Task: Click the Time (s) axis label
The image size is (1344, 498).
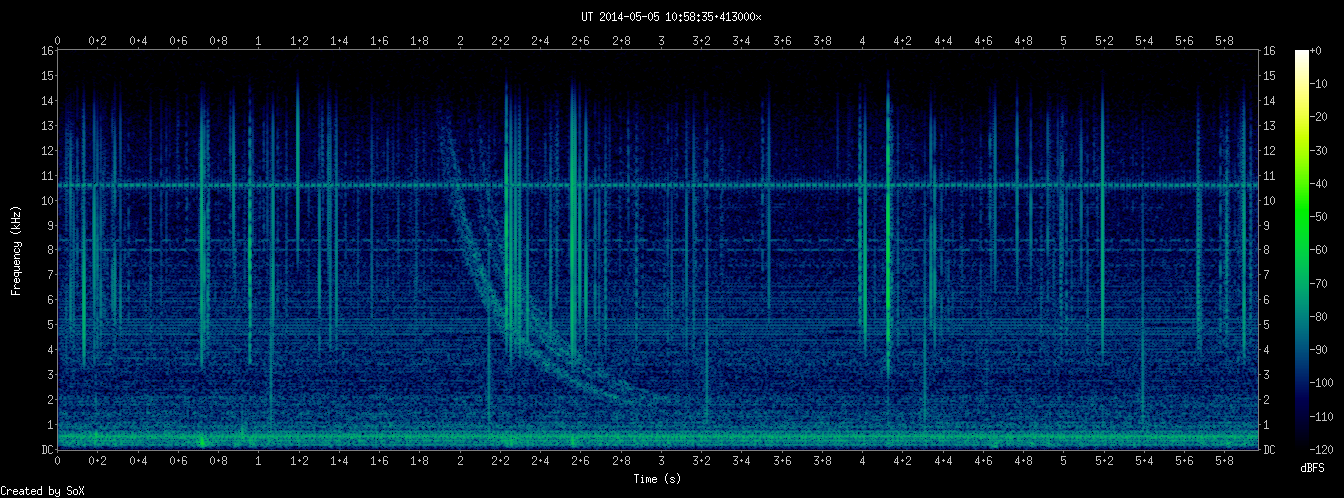Action: [657, 479]
